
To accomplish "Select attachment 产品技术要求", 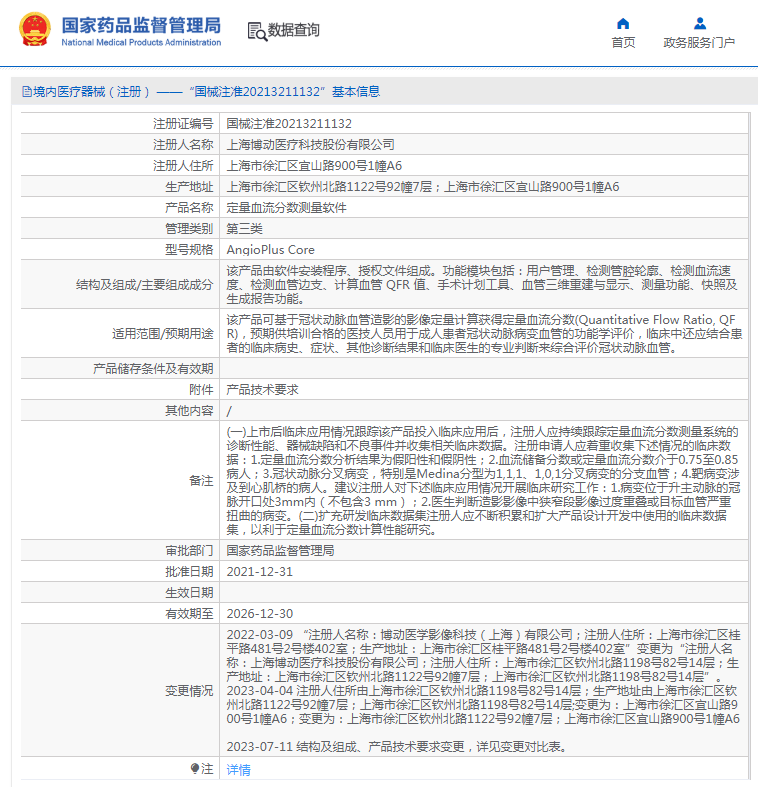I will click(x=263, y=389).
